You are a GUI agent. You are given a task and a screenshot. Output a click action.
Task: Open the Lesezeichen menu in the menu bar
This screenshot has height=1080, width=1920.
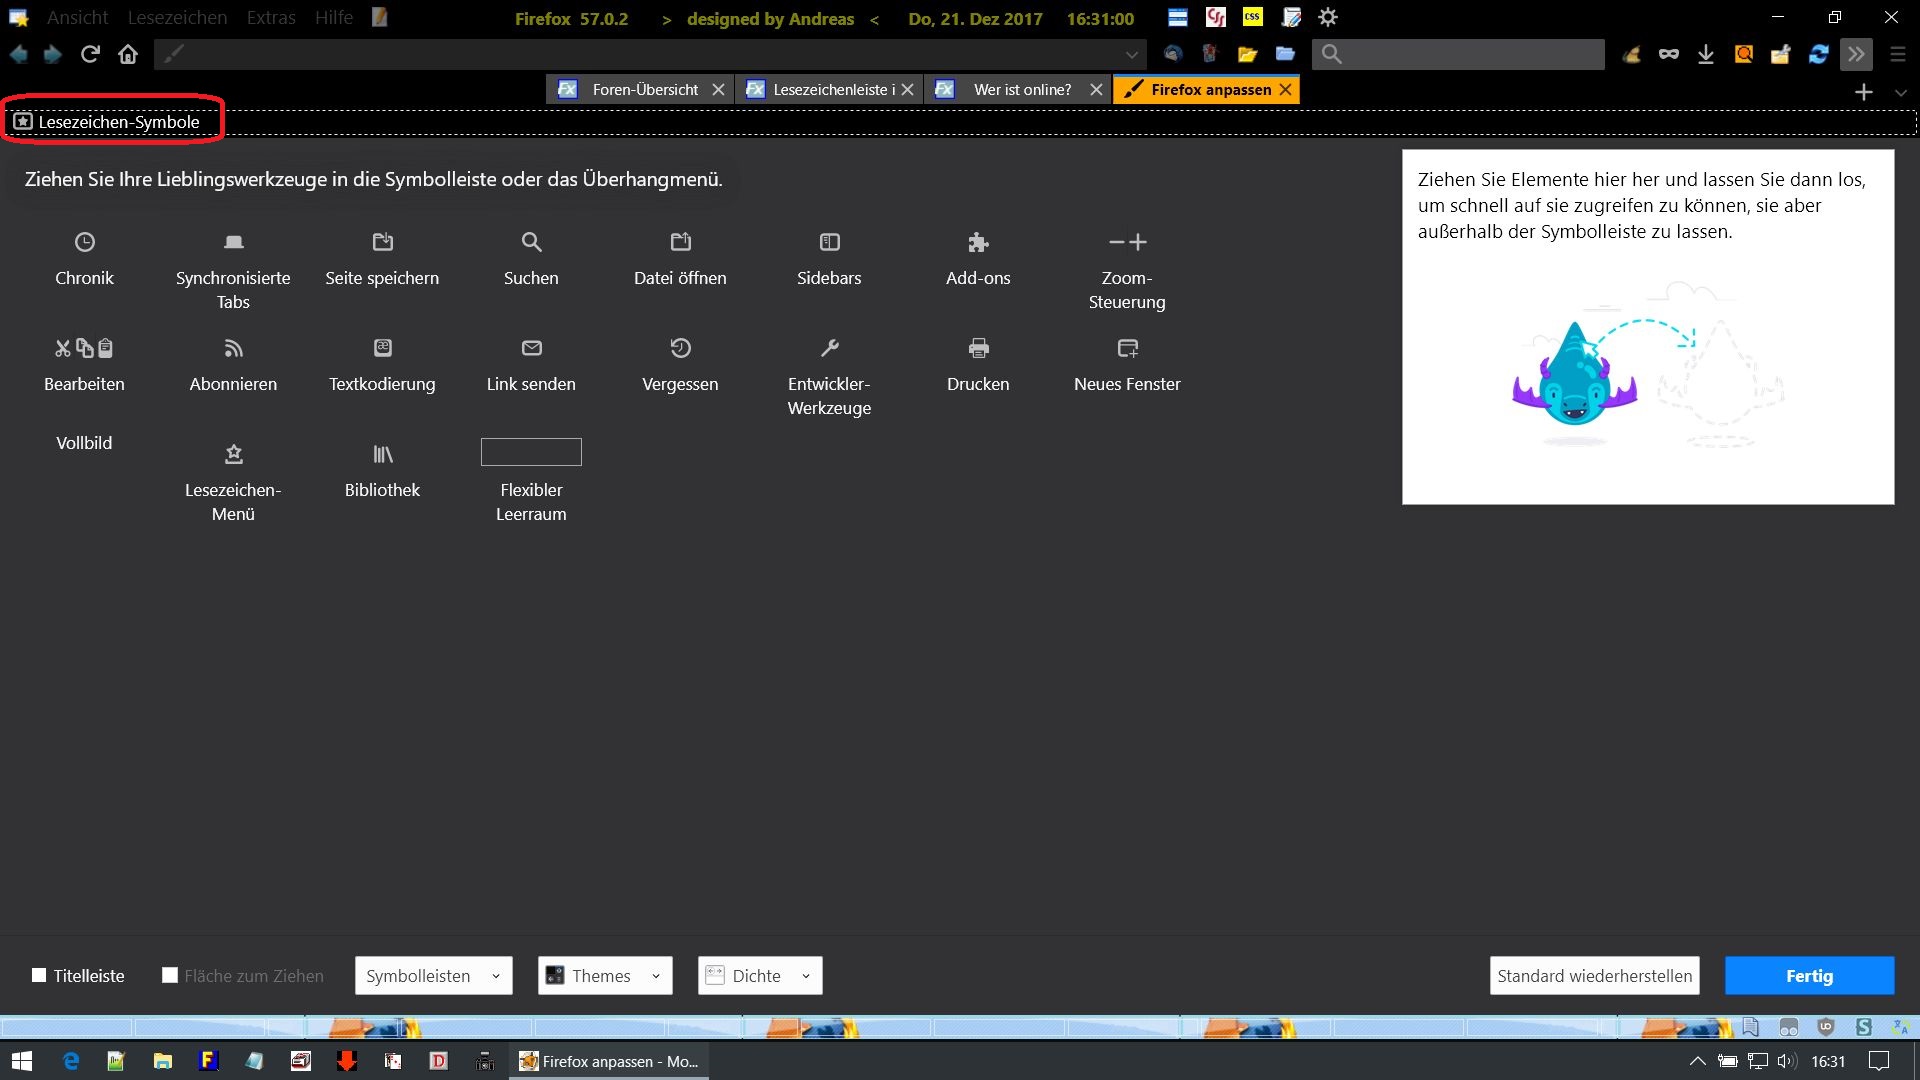click(x=177, y=18)
